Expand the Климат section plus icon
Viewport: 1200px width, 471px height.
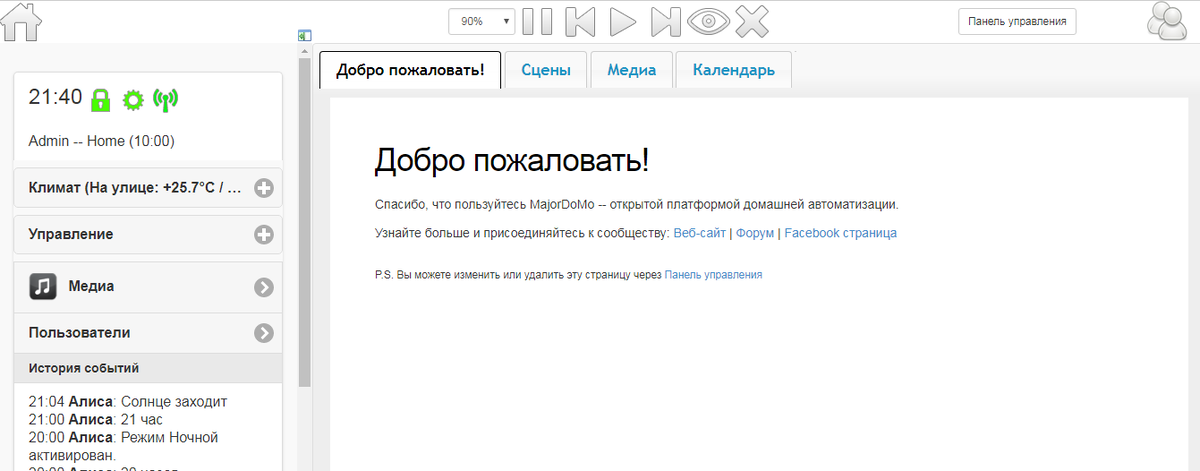click(x=264, y=187)
